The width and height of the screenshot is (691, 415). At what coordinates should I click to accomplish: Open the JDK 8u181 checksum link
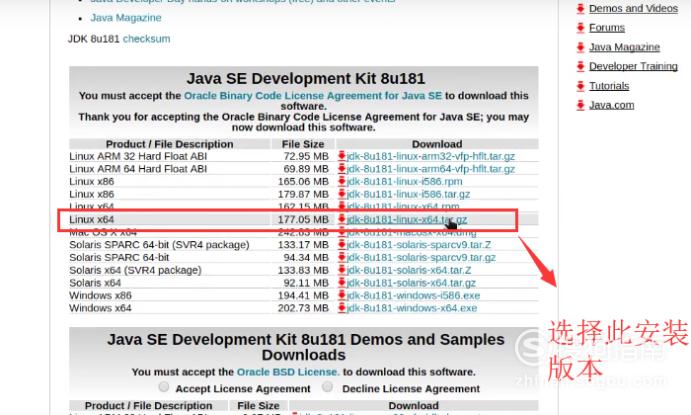coord(146,39)
